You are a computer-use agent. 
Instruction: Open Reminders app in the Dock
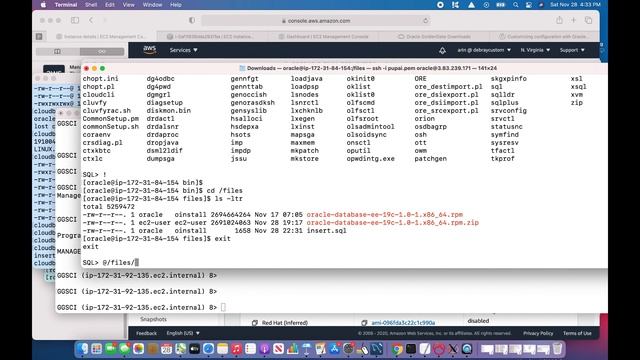point(250,349)
